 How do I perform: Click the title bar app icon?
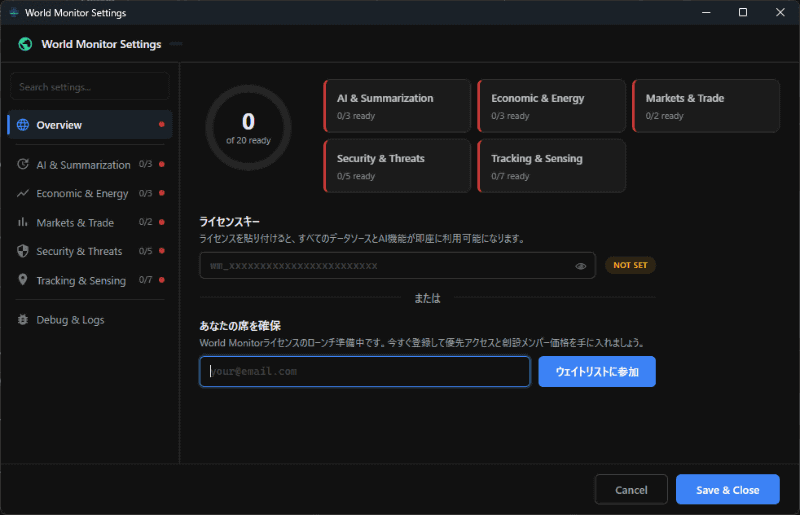pos(14,13)
